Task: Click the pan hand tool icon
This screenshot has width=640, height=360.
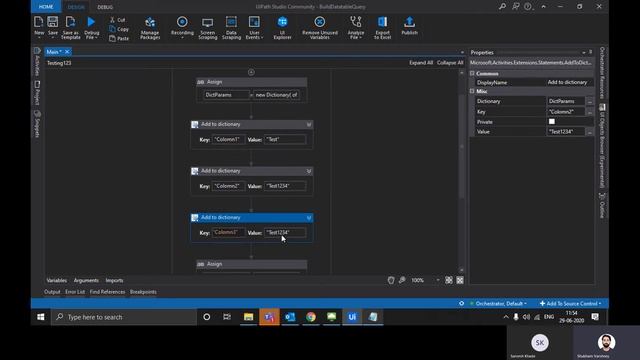Action: [x=391, y=280]
